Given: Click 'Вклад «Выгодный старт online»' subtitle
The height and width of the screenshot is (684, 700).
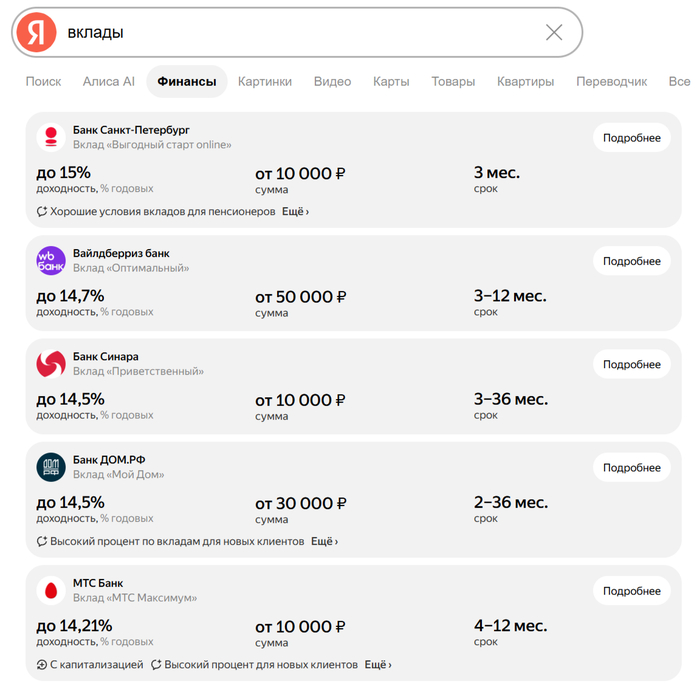Looking at the screenshot, I should click(152, 145).
